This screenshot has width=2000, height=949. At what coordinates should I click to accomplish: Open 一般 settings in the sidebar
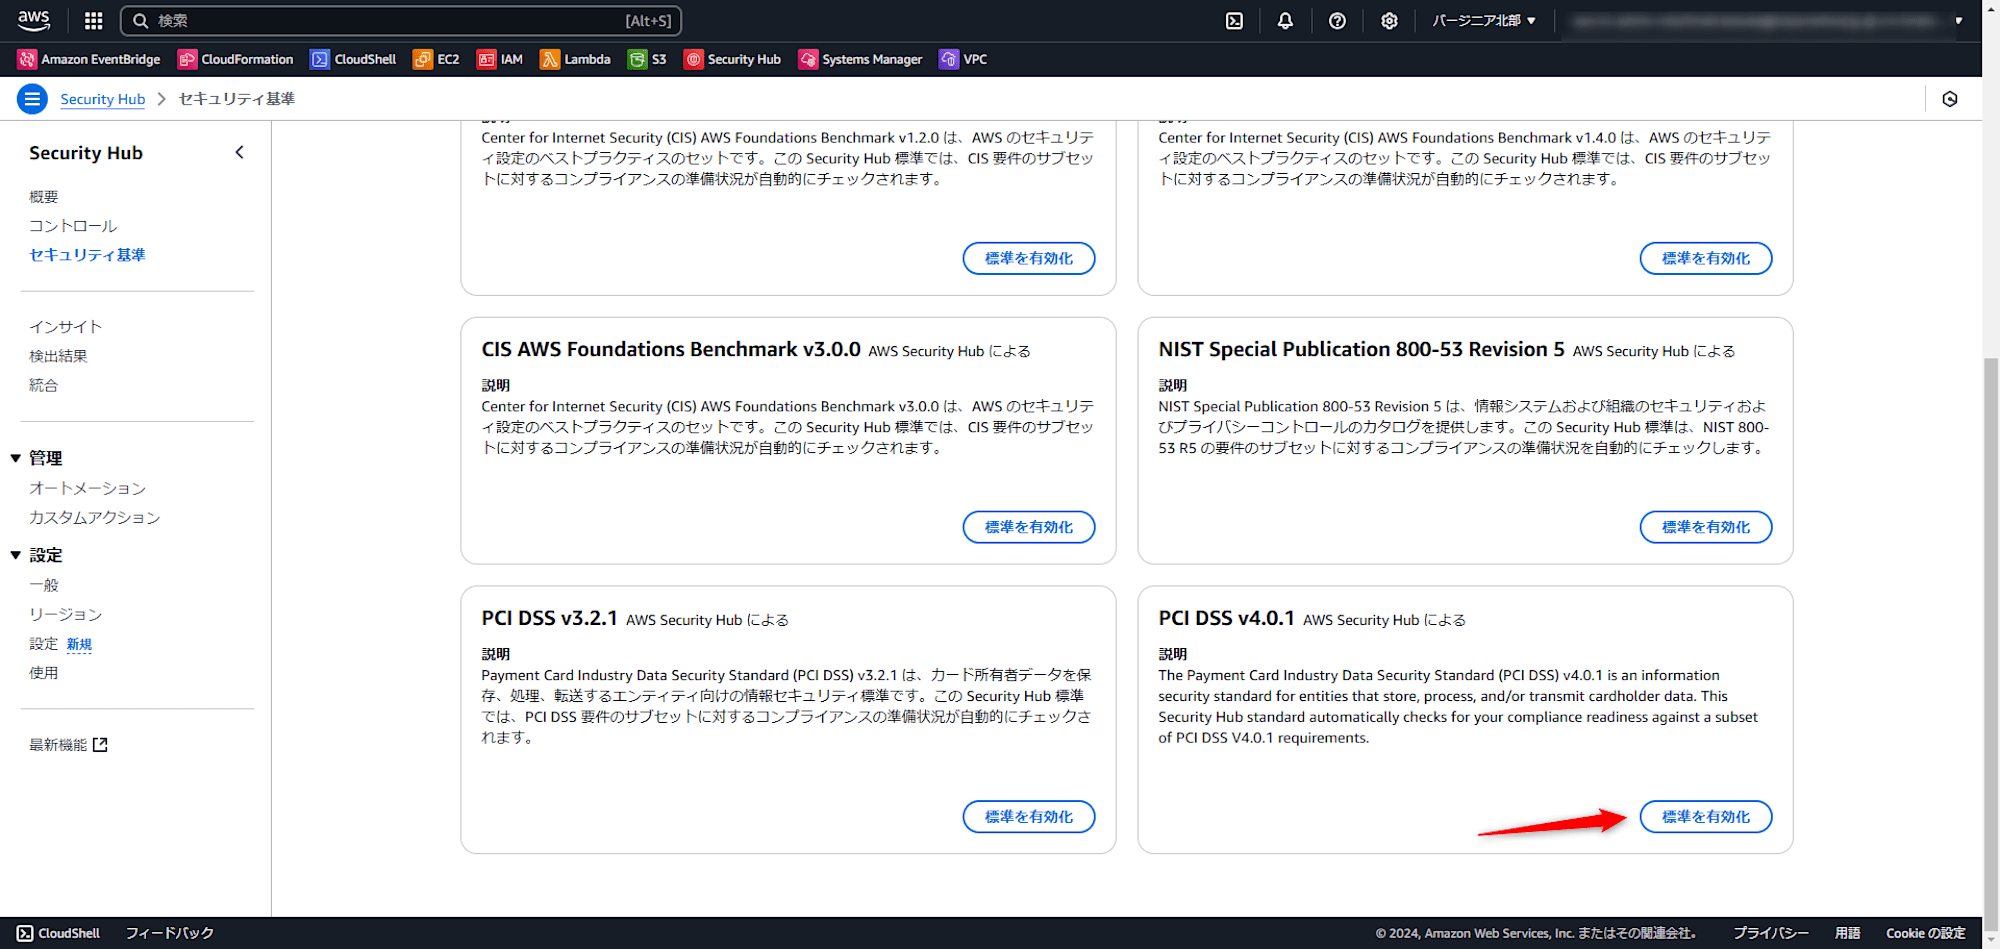point(44,585)
